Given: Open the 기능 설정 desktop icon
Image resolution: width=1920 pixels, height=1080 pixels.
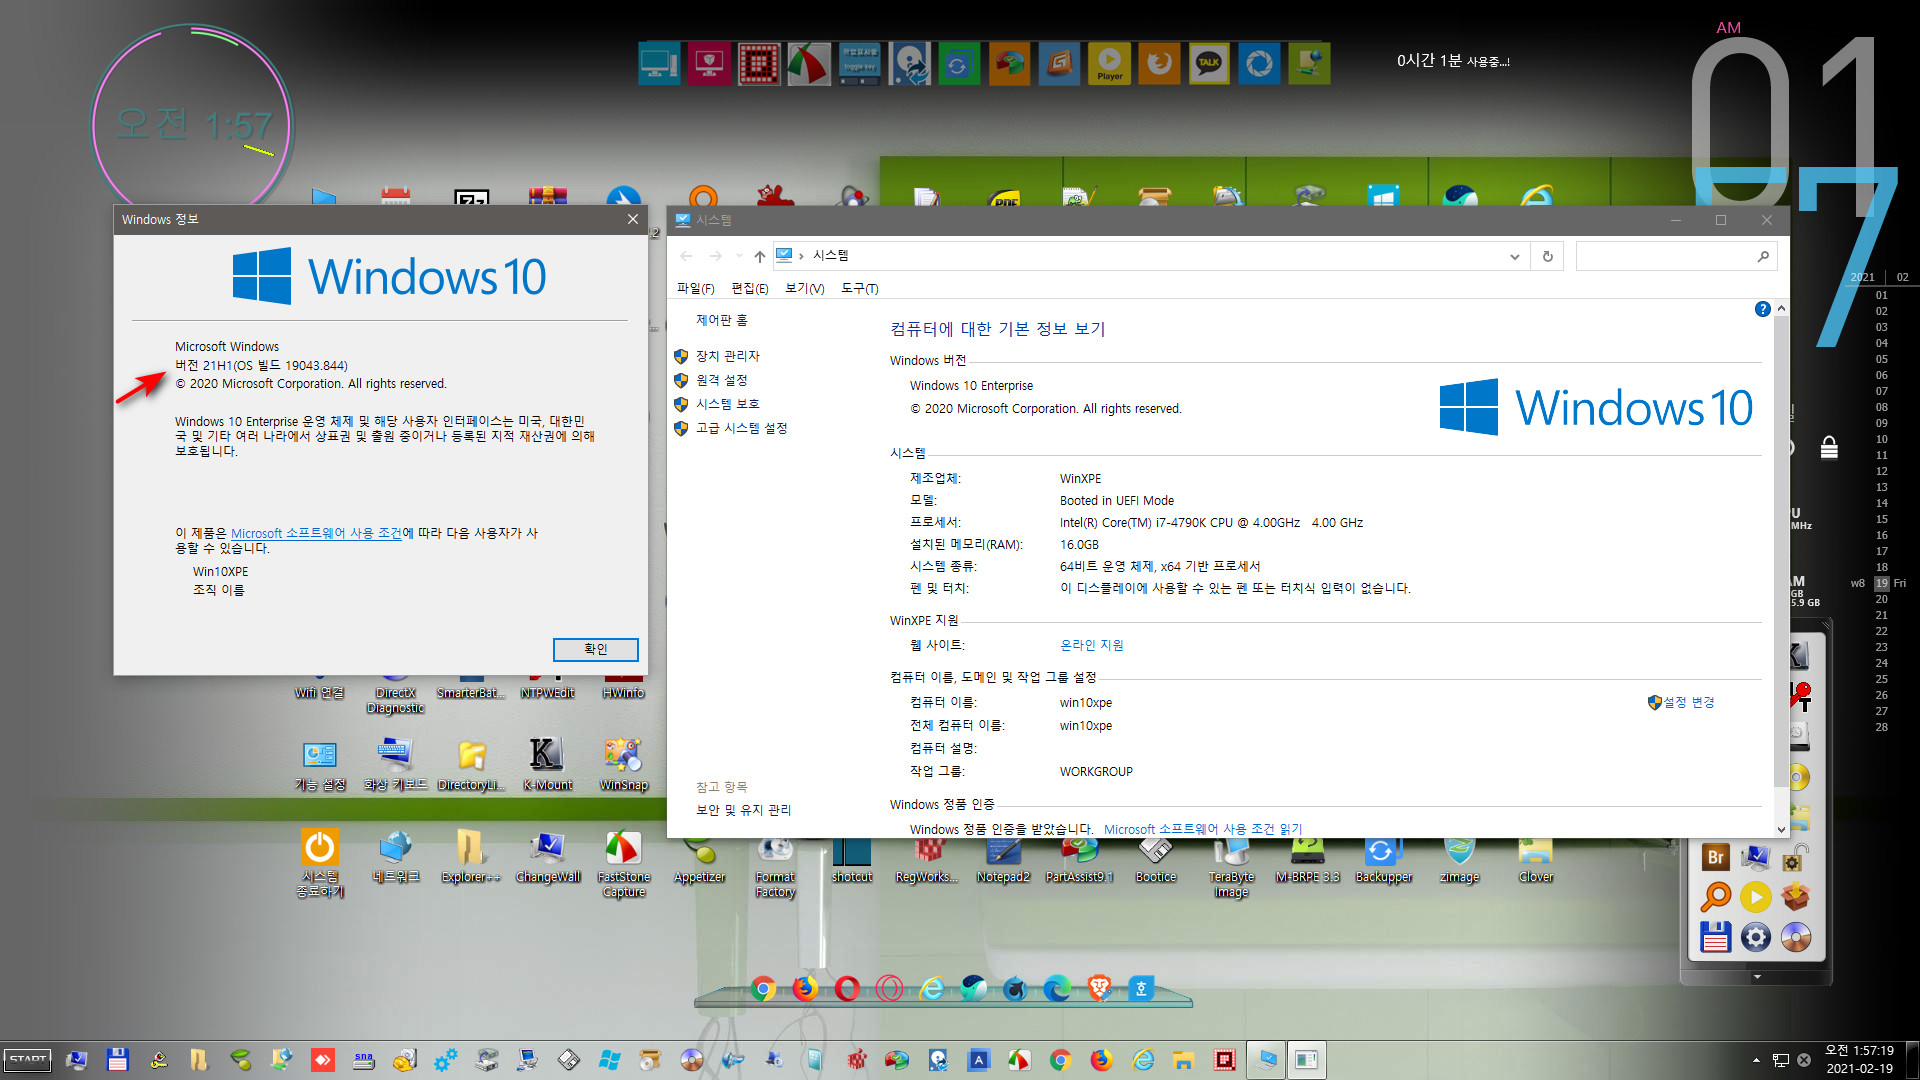Looking at the screenshot, I should pyautogui.click(x=320, y=765).
